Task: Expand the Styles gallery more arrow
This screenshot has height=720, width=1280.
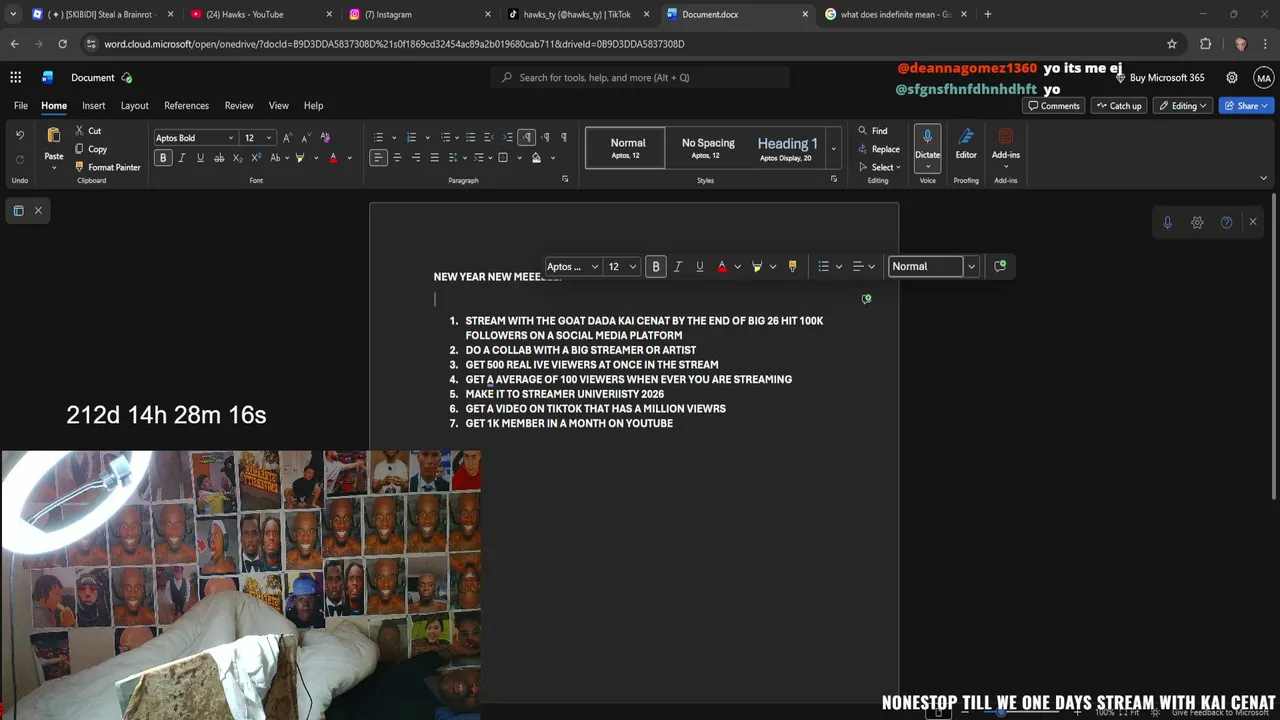Action: point(833,149)
